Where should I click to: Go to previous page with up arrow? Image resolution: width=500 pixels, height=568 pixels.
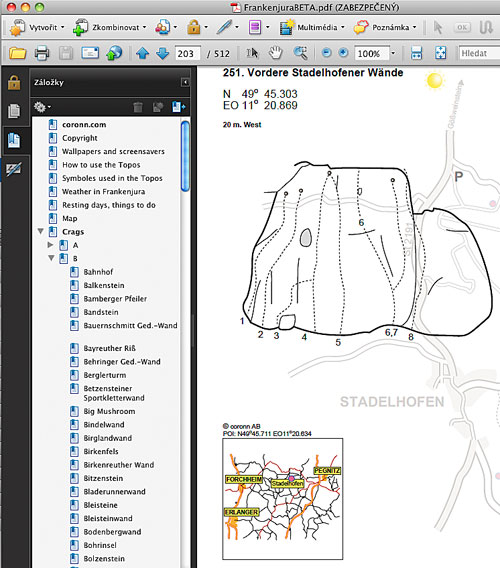pyautogui.click(x=142, y=53)
